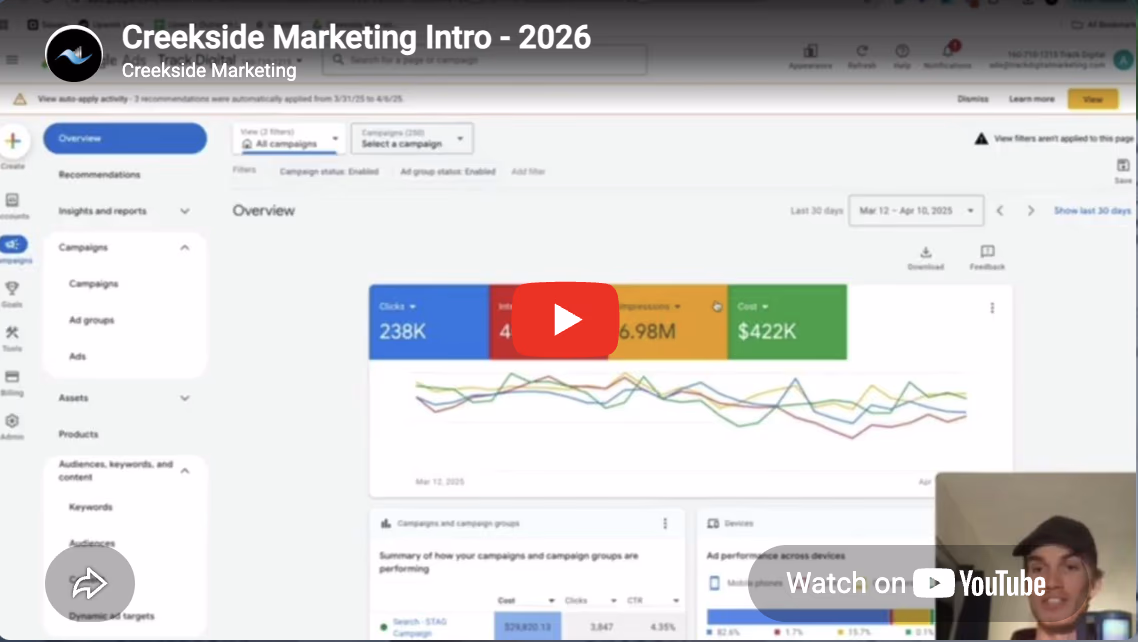Open the Clicks metric dropdown tile
The height and width of the screenshot is (642, 1138).
click(429, 322)
